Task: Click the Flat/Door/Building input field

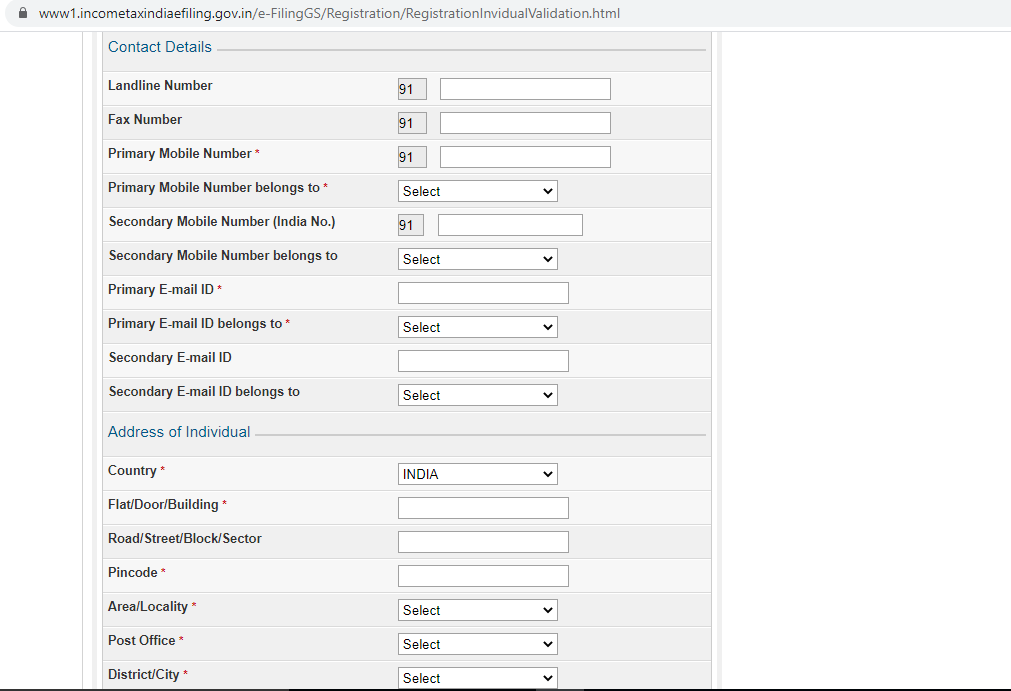Action: click(483, 508)
